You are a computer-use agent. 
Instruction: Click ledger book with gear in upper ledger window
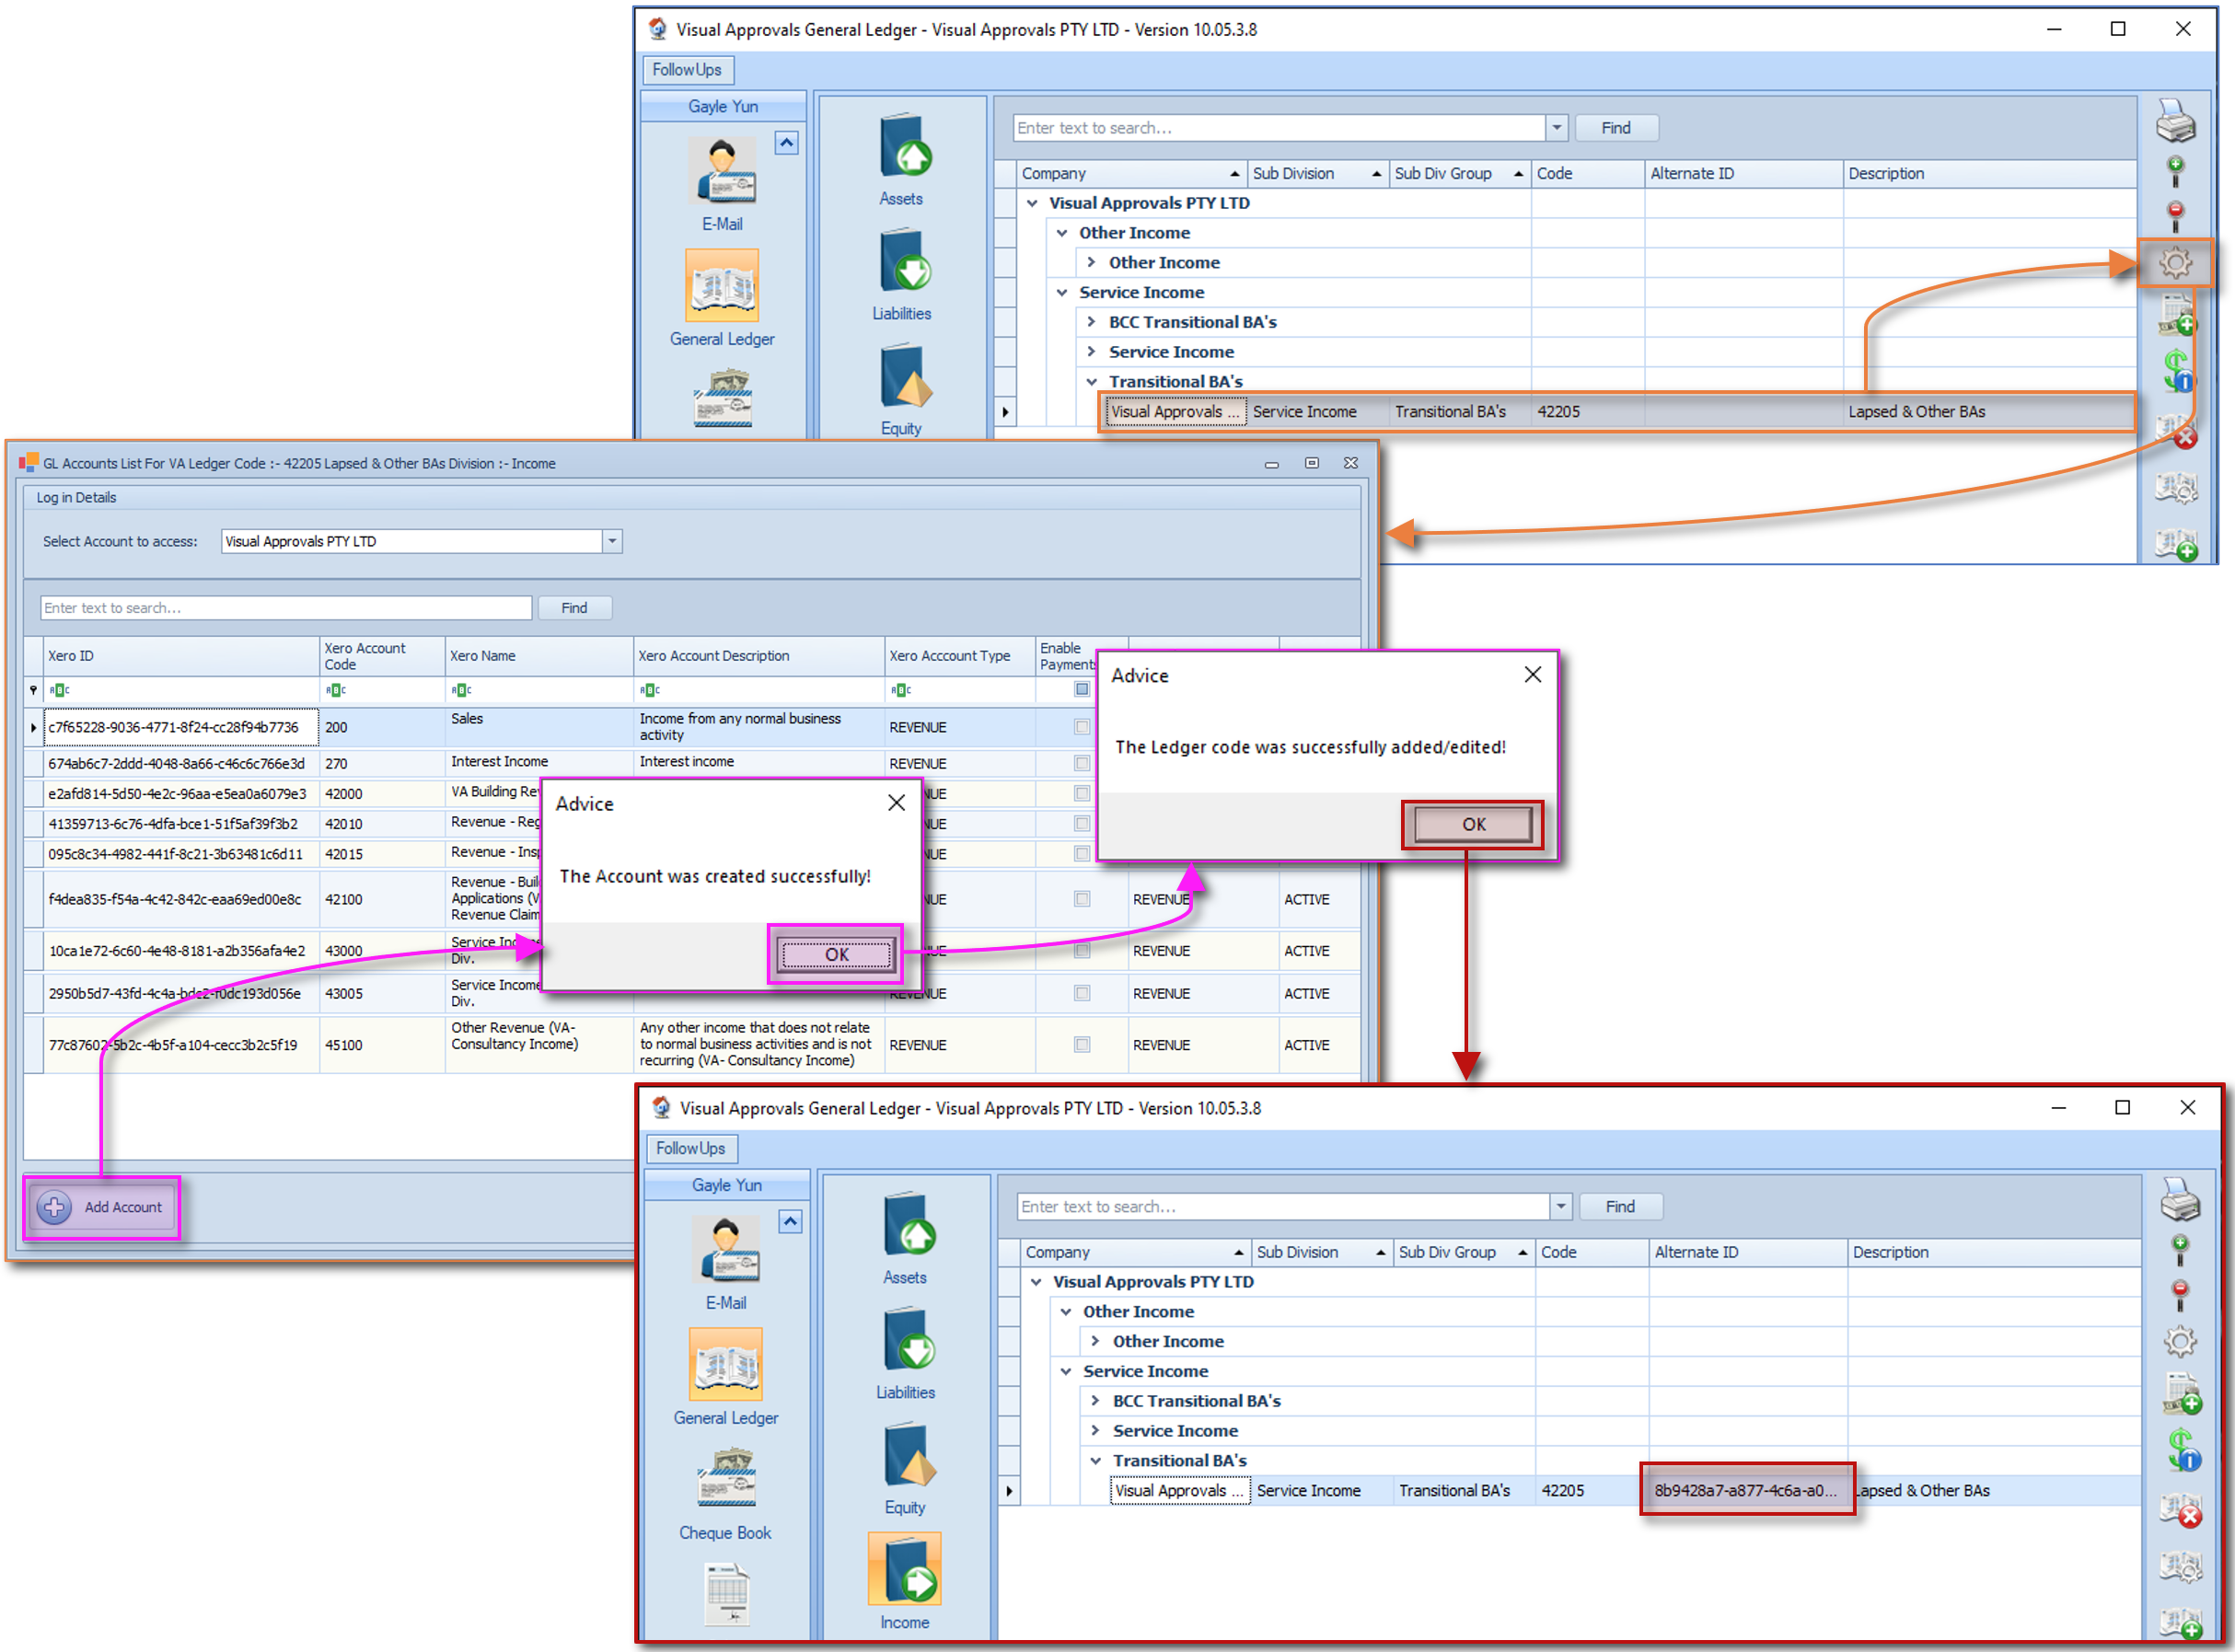2176,487
